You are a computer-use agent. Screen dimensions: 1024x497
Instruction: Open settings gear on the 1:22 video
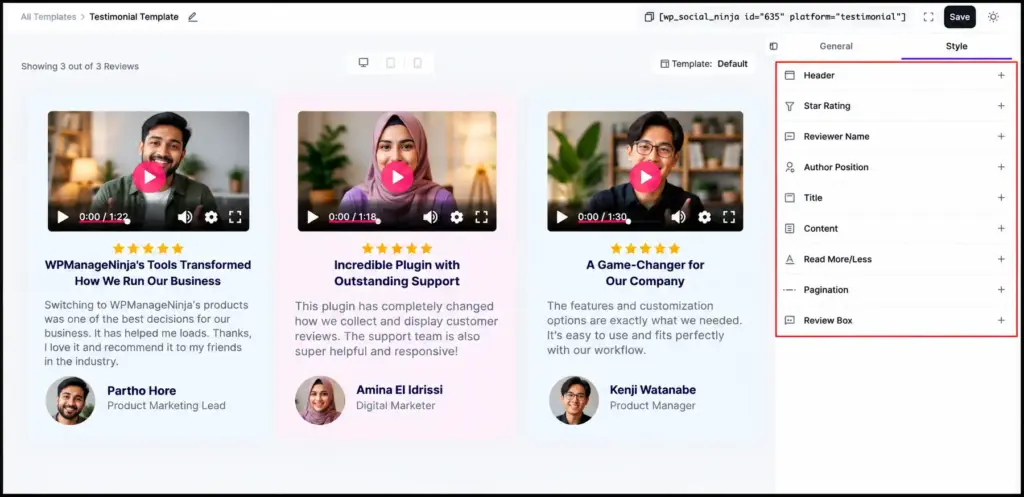211,217
